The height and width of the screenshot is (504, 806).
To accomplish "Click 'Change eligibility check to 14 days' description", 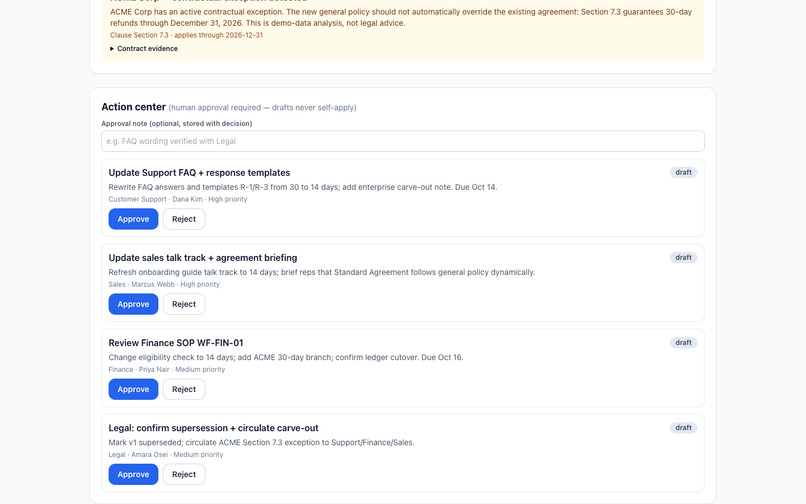I will 286,357.
